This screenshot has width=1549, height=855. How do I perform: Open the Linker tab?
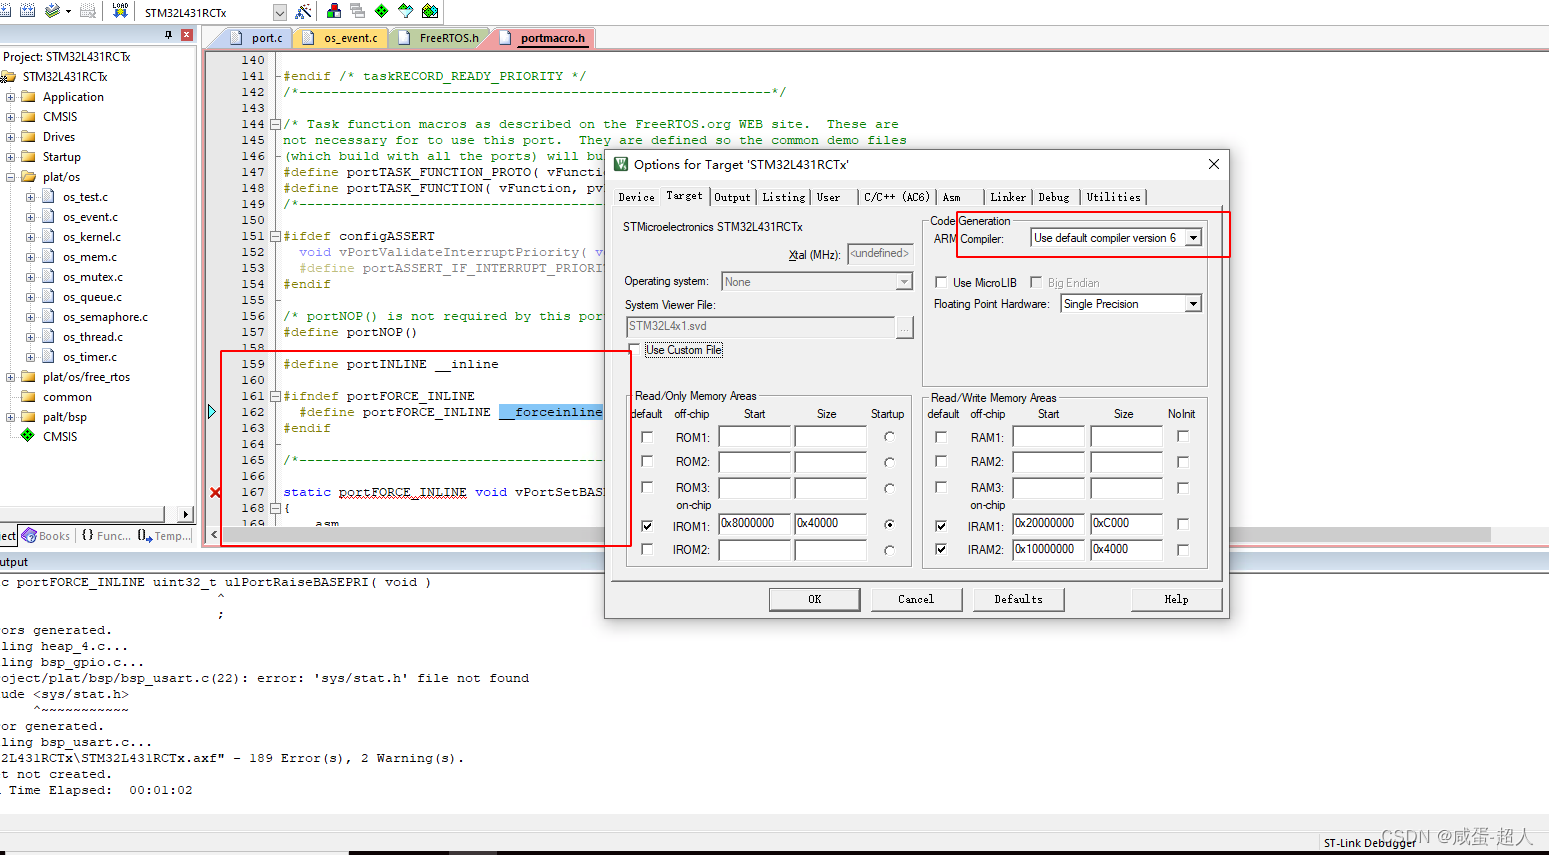click(1008, 197)
